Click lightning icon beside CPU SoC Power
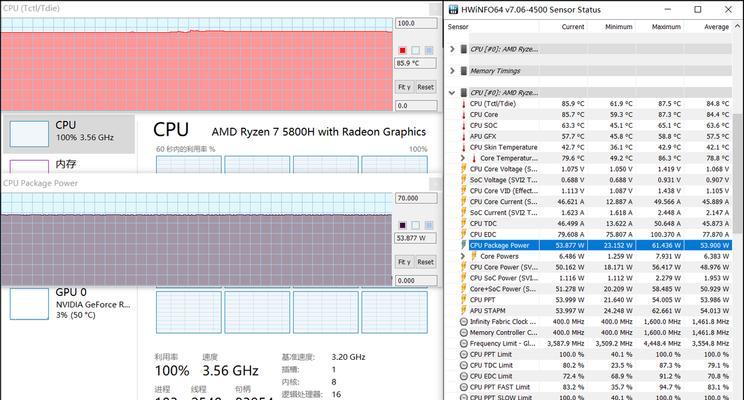744x400 pixels. pyautogui.click(x=464, y=278)
